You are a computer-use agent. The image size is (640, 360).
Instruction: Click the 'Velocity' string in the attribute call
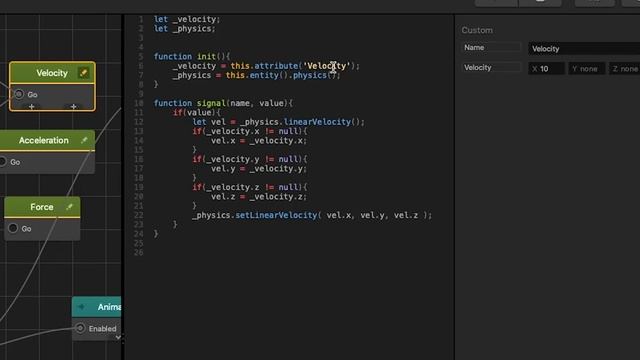click(x=327, y=66)
